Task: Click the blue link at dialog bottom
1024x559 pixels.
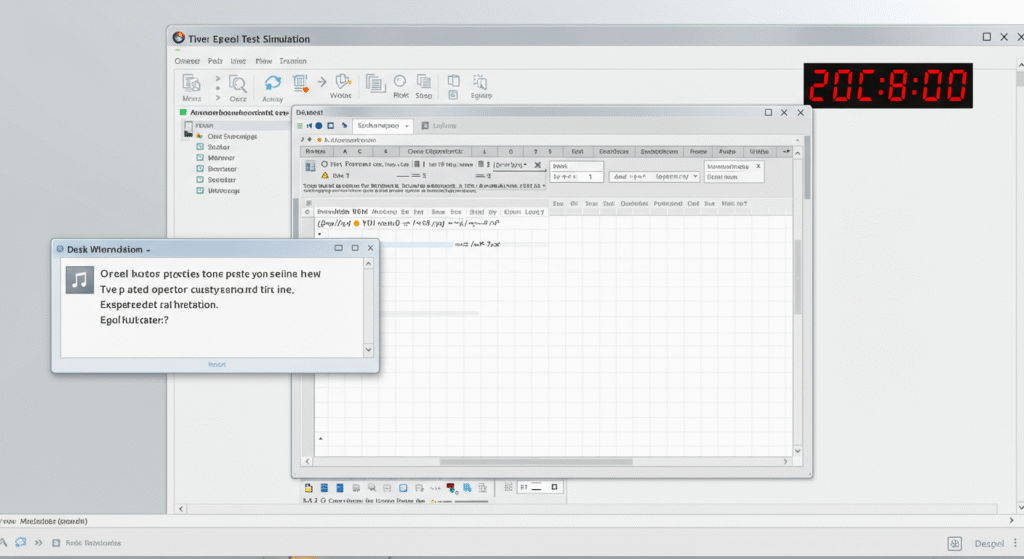Action: tap(216, 366)
